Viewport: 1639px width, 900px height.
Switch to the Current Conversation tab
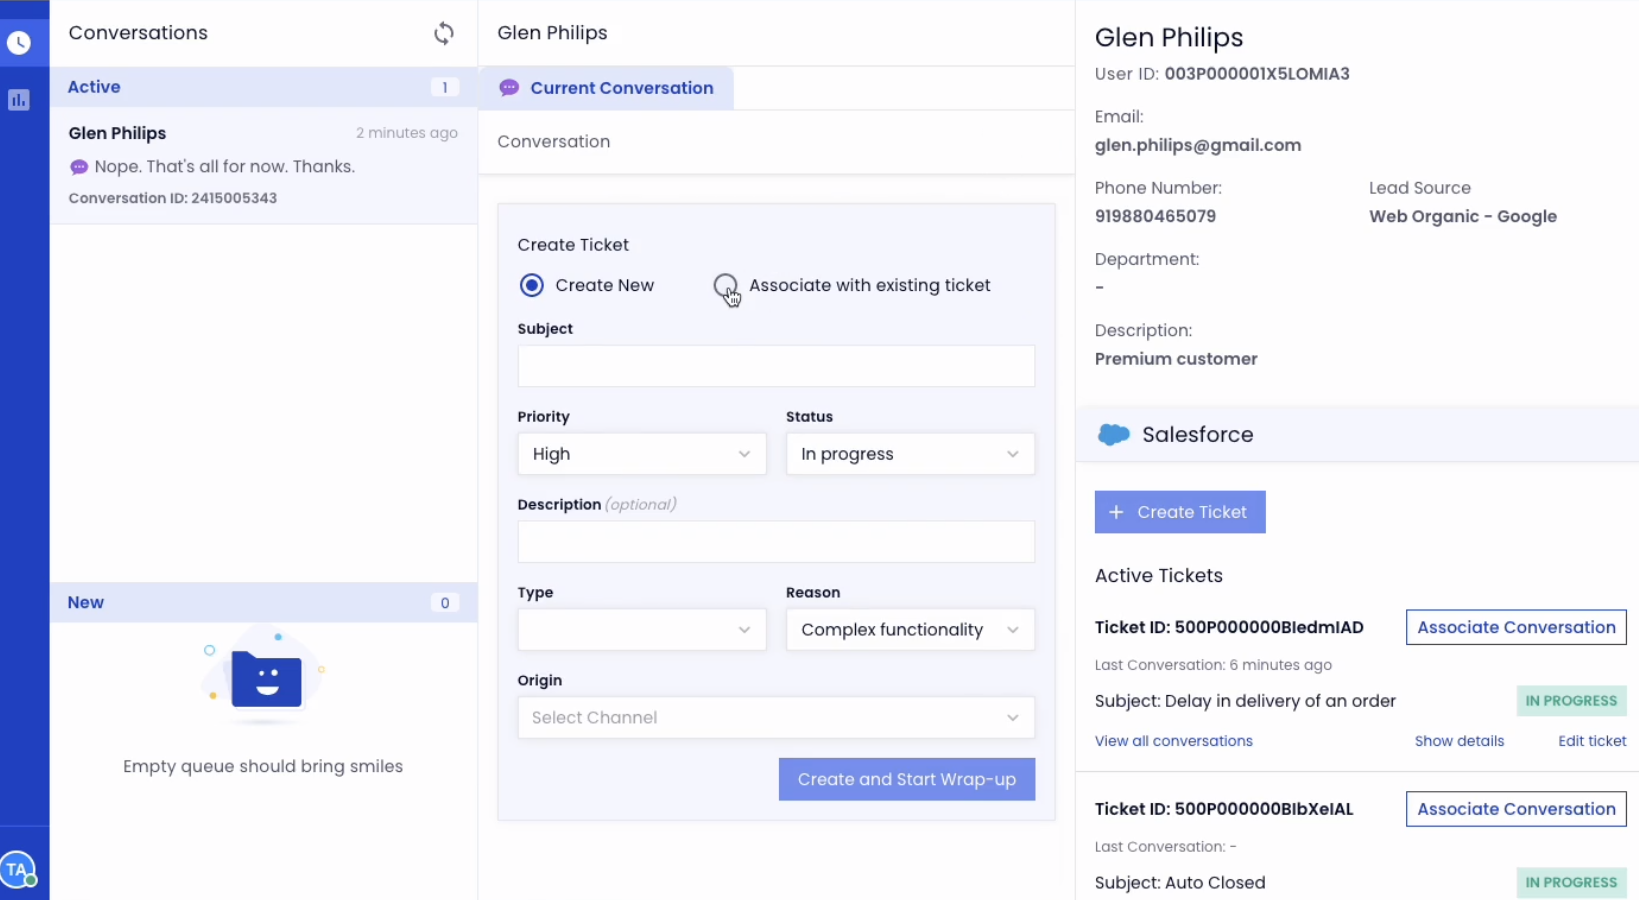click(606, 88)
